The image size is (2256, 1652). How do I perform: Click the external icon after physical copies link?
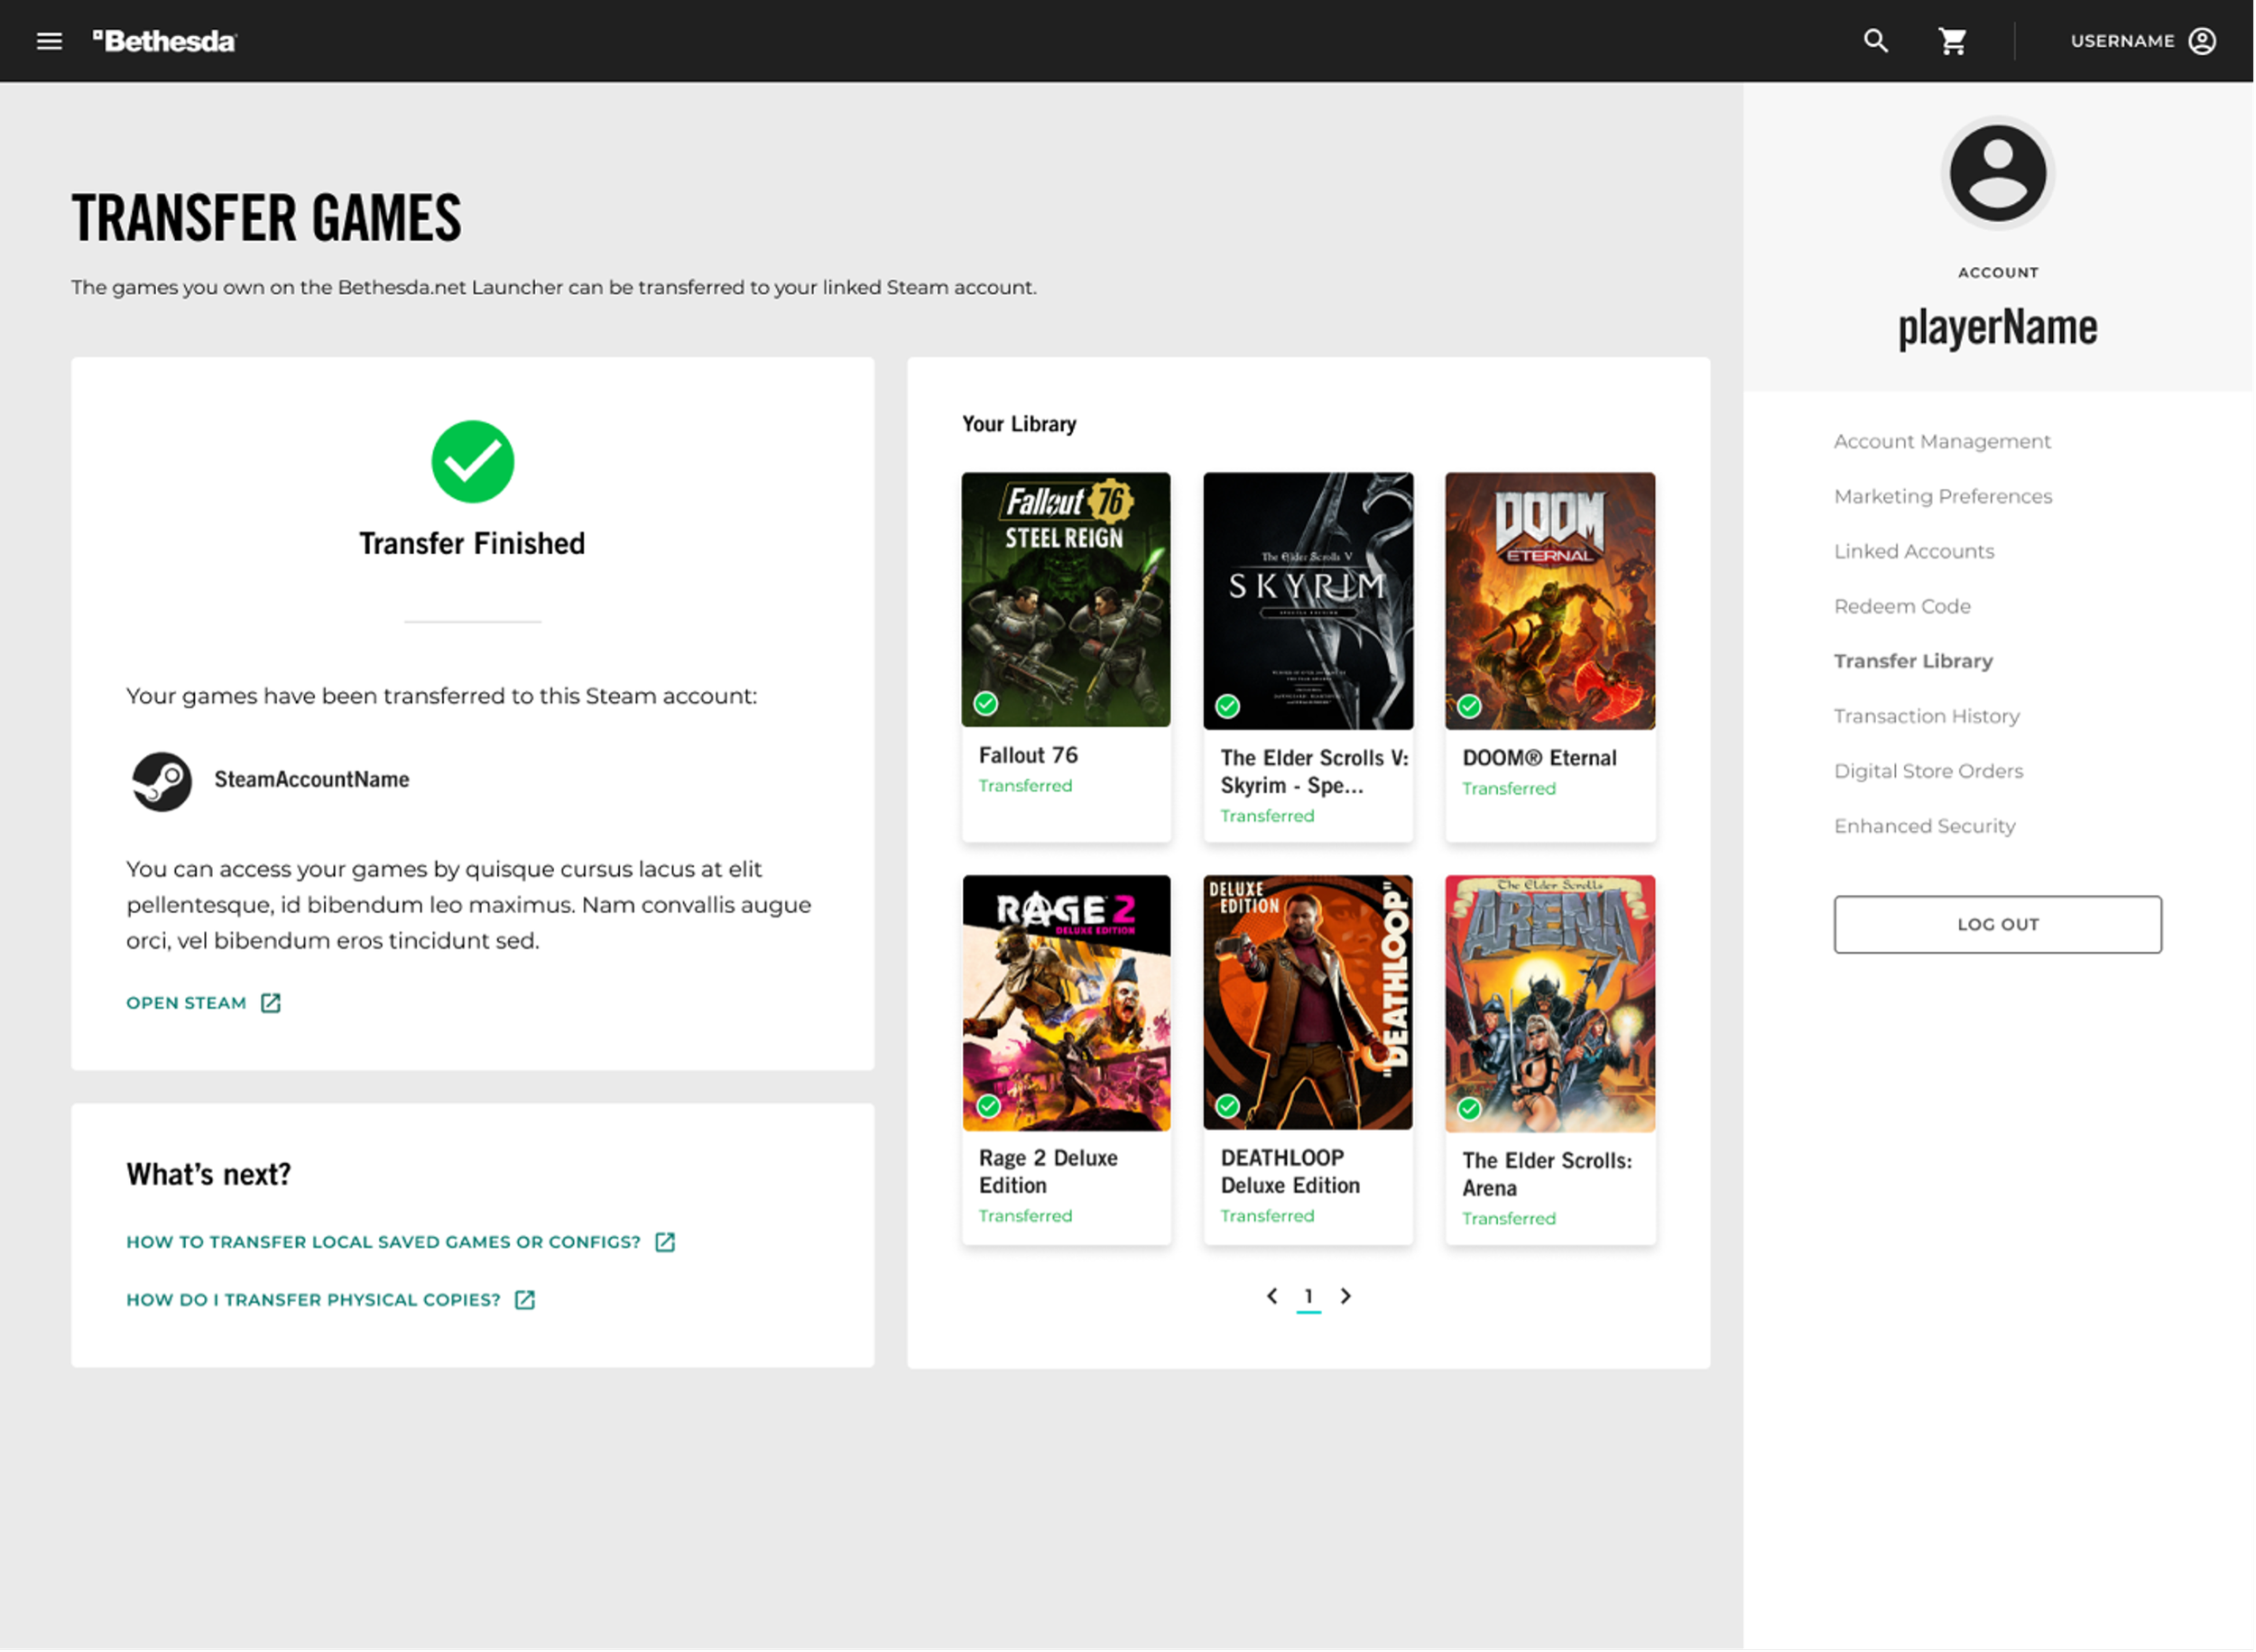point(526,1301)
